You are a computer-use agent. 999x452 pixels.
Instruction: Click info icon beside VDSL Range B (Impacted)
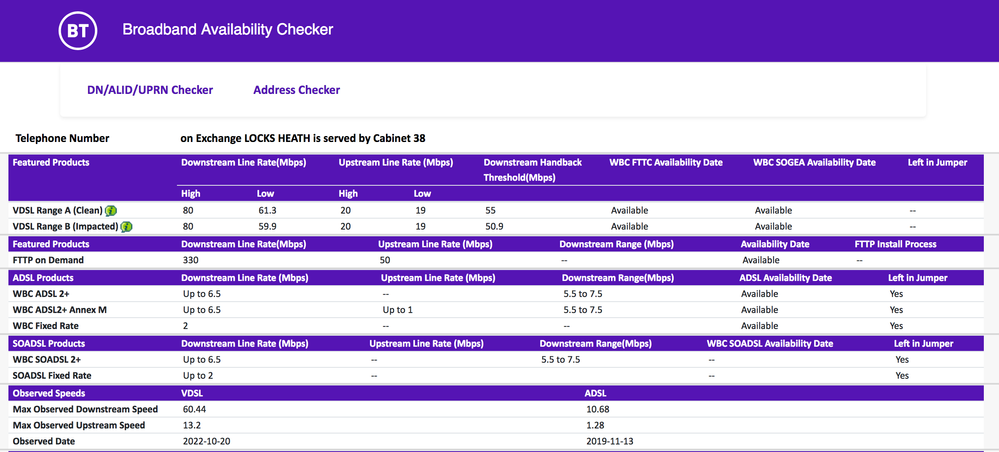point(126,226)
